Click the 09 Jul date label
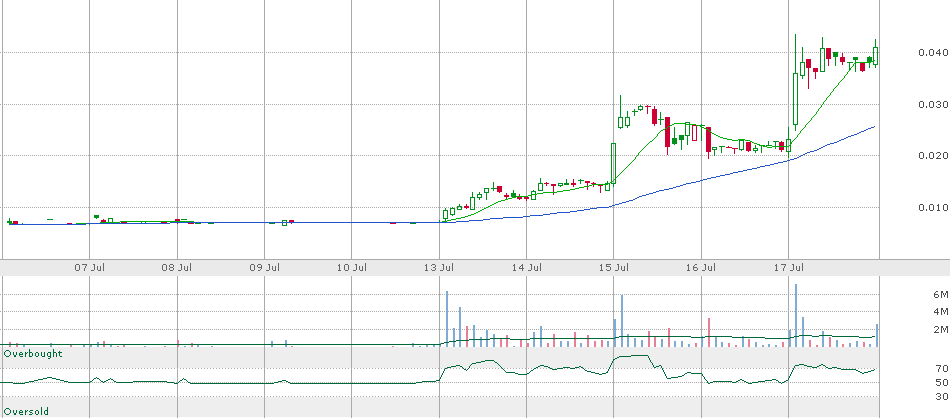This screenshot has width=950, height=418. pyautogui.click(x=265, y=267)
